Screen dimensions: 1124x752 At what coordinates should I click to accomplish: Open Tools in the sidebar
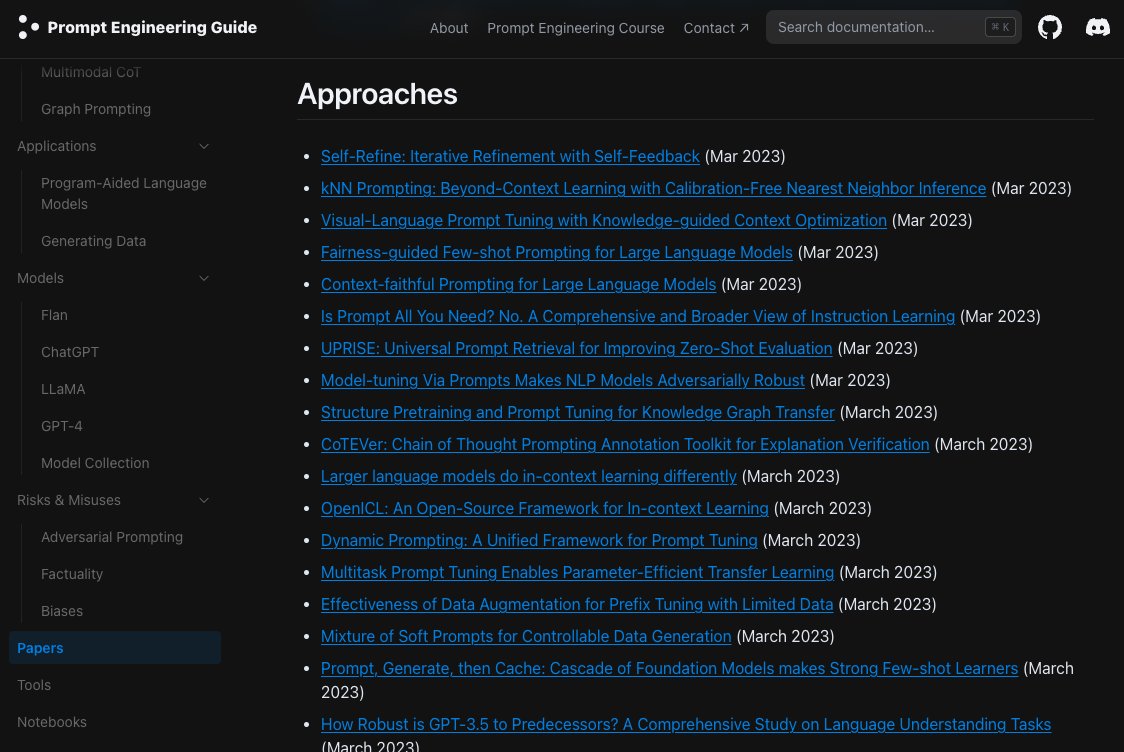click(x=34, y=685)
